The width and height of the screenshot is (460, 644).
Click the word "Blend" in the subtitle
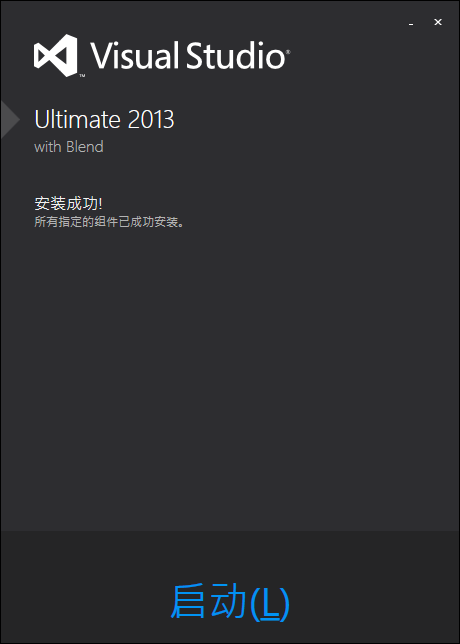[x=85, y=147]
